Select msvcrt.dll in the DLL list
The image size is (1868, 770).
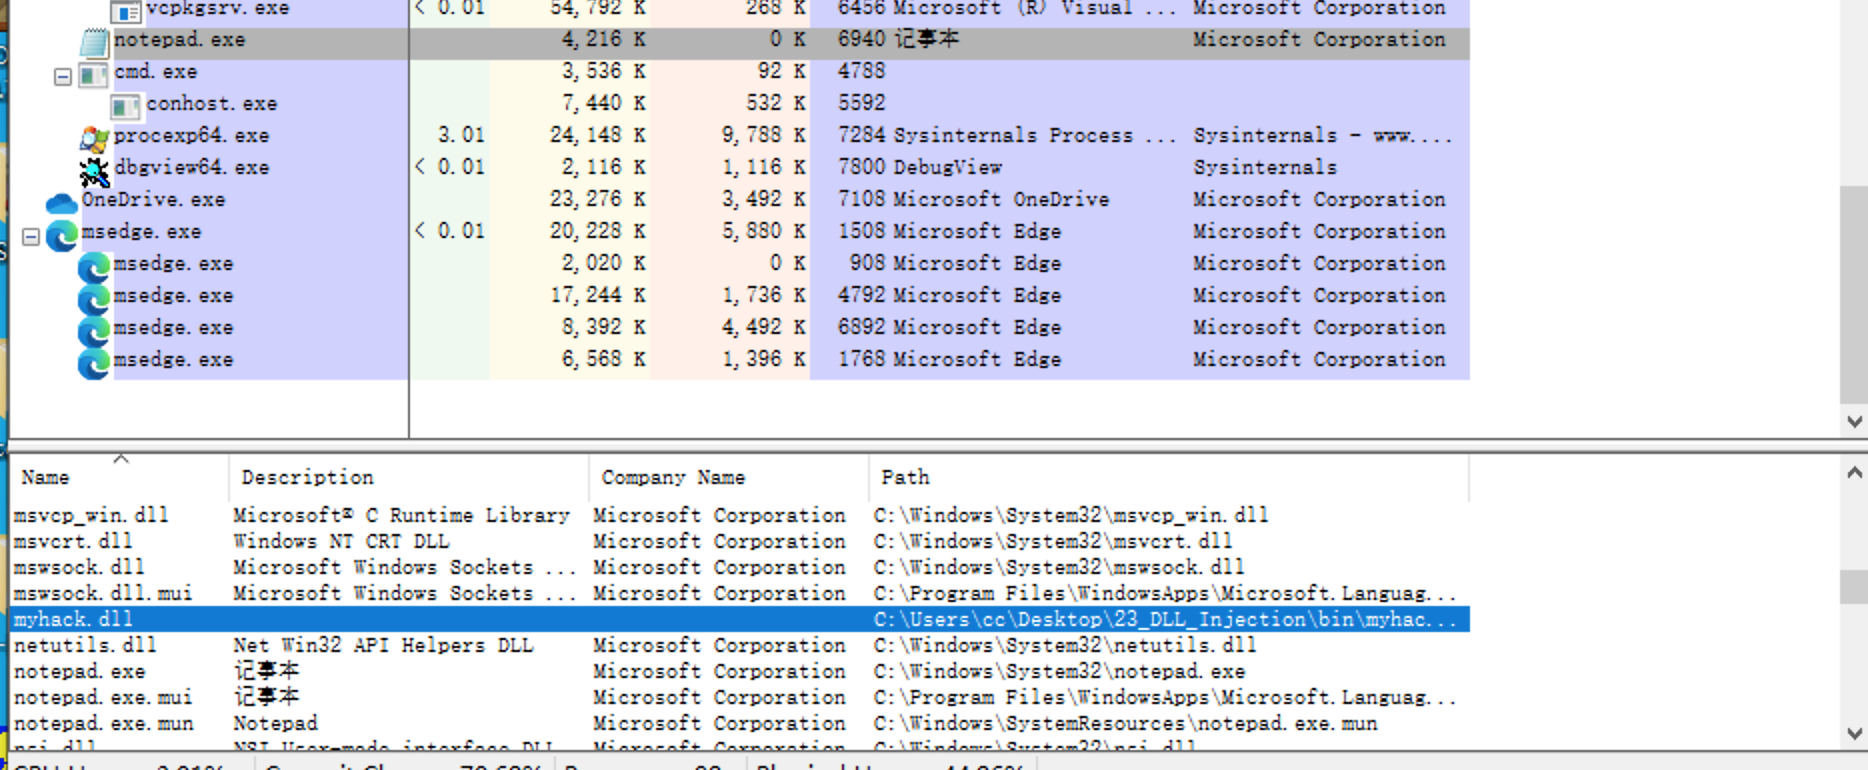tap(72, 541)
